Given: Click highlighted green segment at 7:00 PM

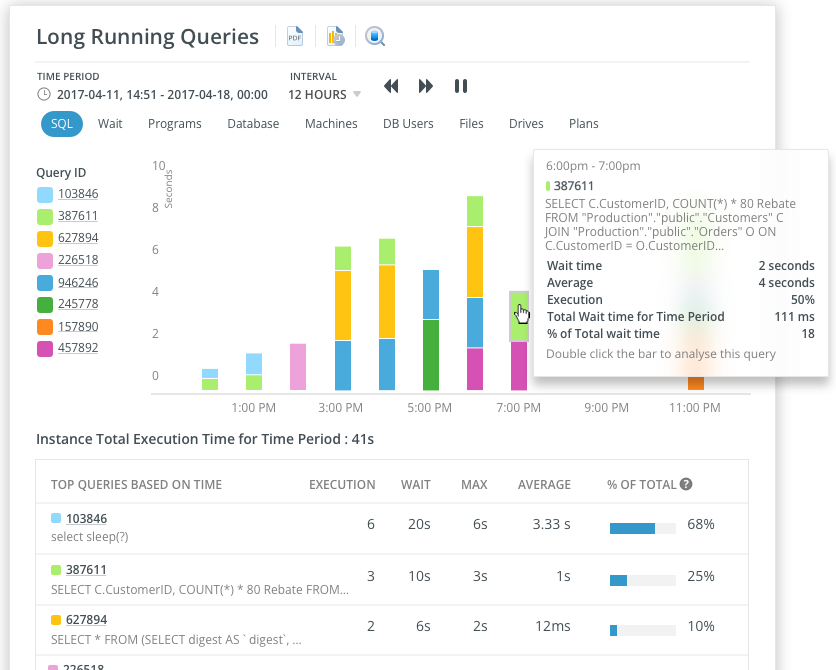Looking at the screenshot, I should pos(519,317).
